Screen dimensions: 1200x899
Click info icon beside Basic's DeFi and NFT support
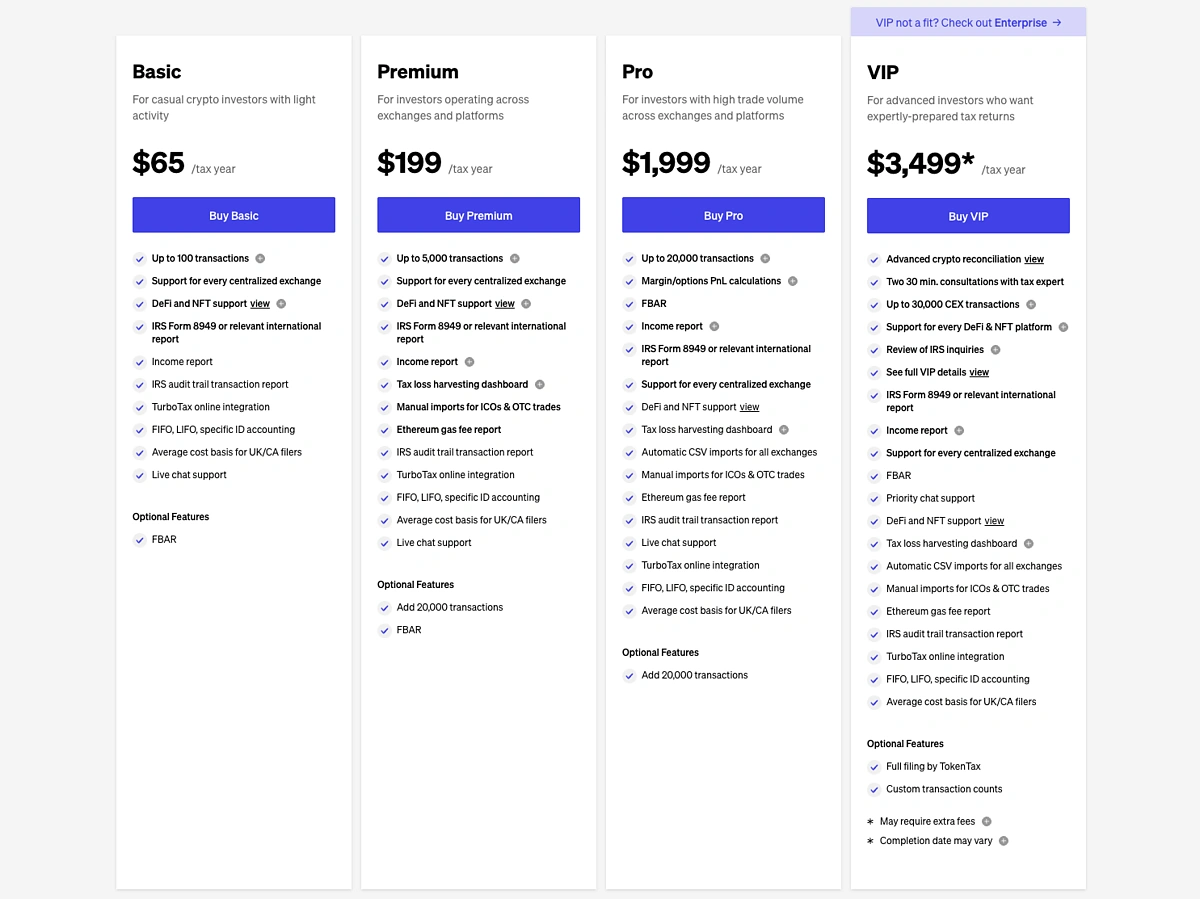coord(280,304)
